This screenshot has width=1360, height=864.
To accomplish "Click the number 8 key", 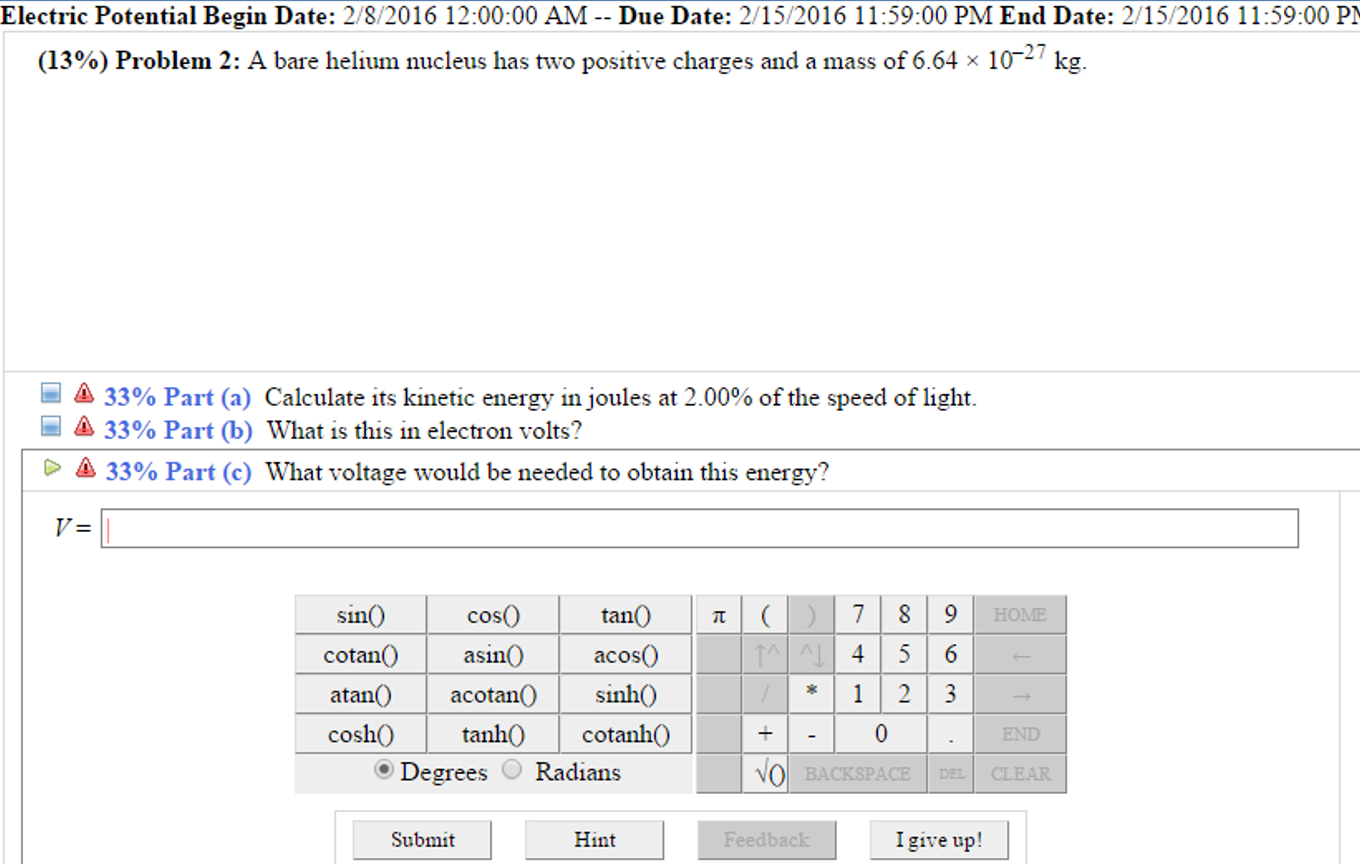I will (x=904, y=615).
